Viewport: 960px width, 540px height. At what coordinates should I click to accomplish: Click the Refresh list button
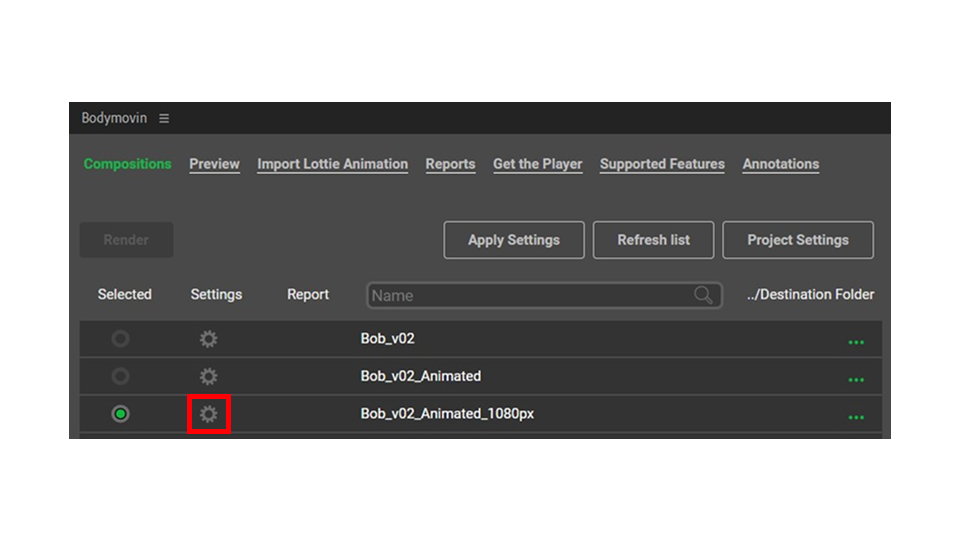point(653,240)
